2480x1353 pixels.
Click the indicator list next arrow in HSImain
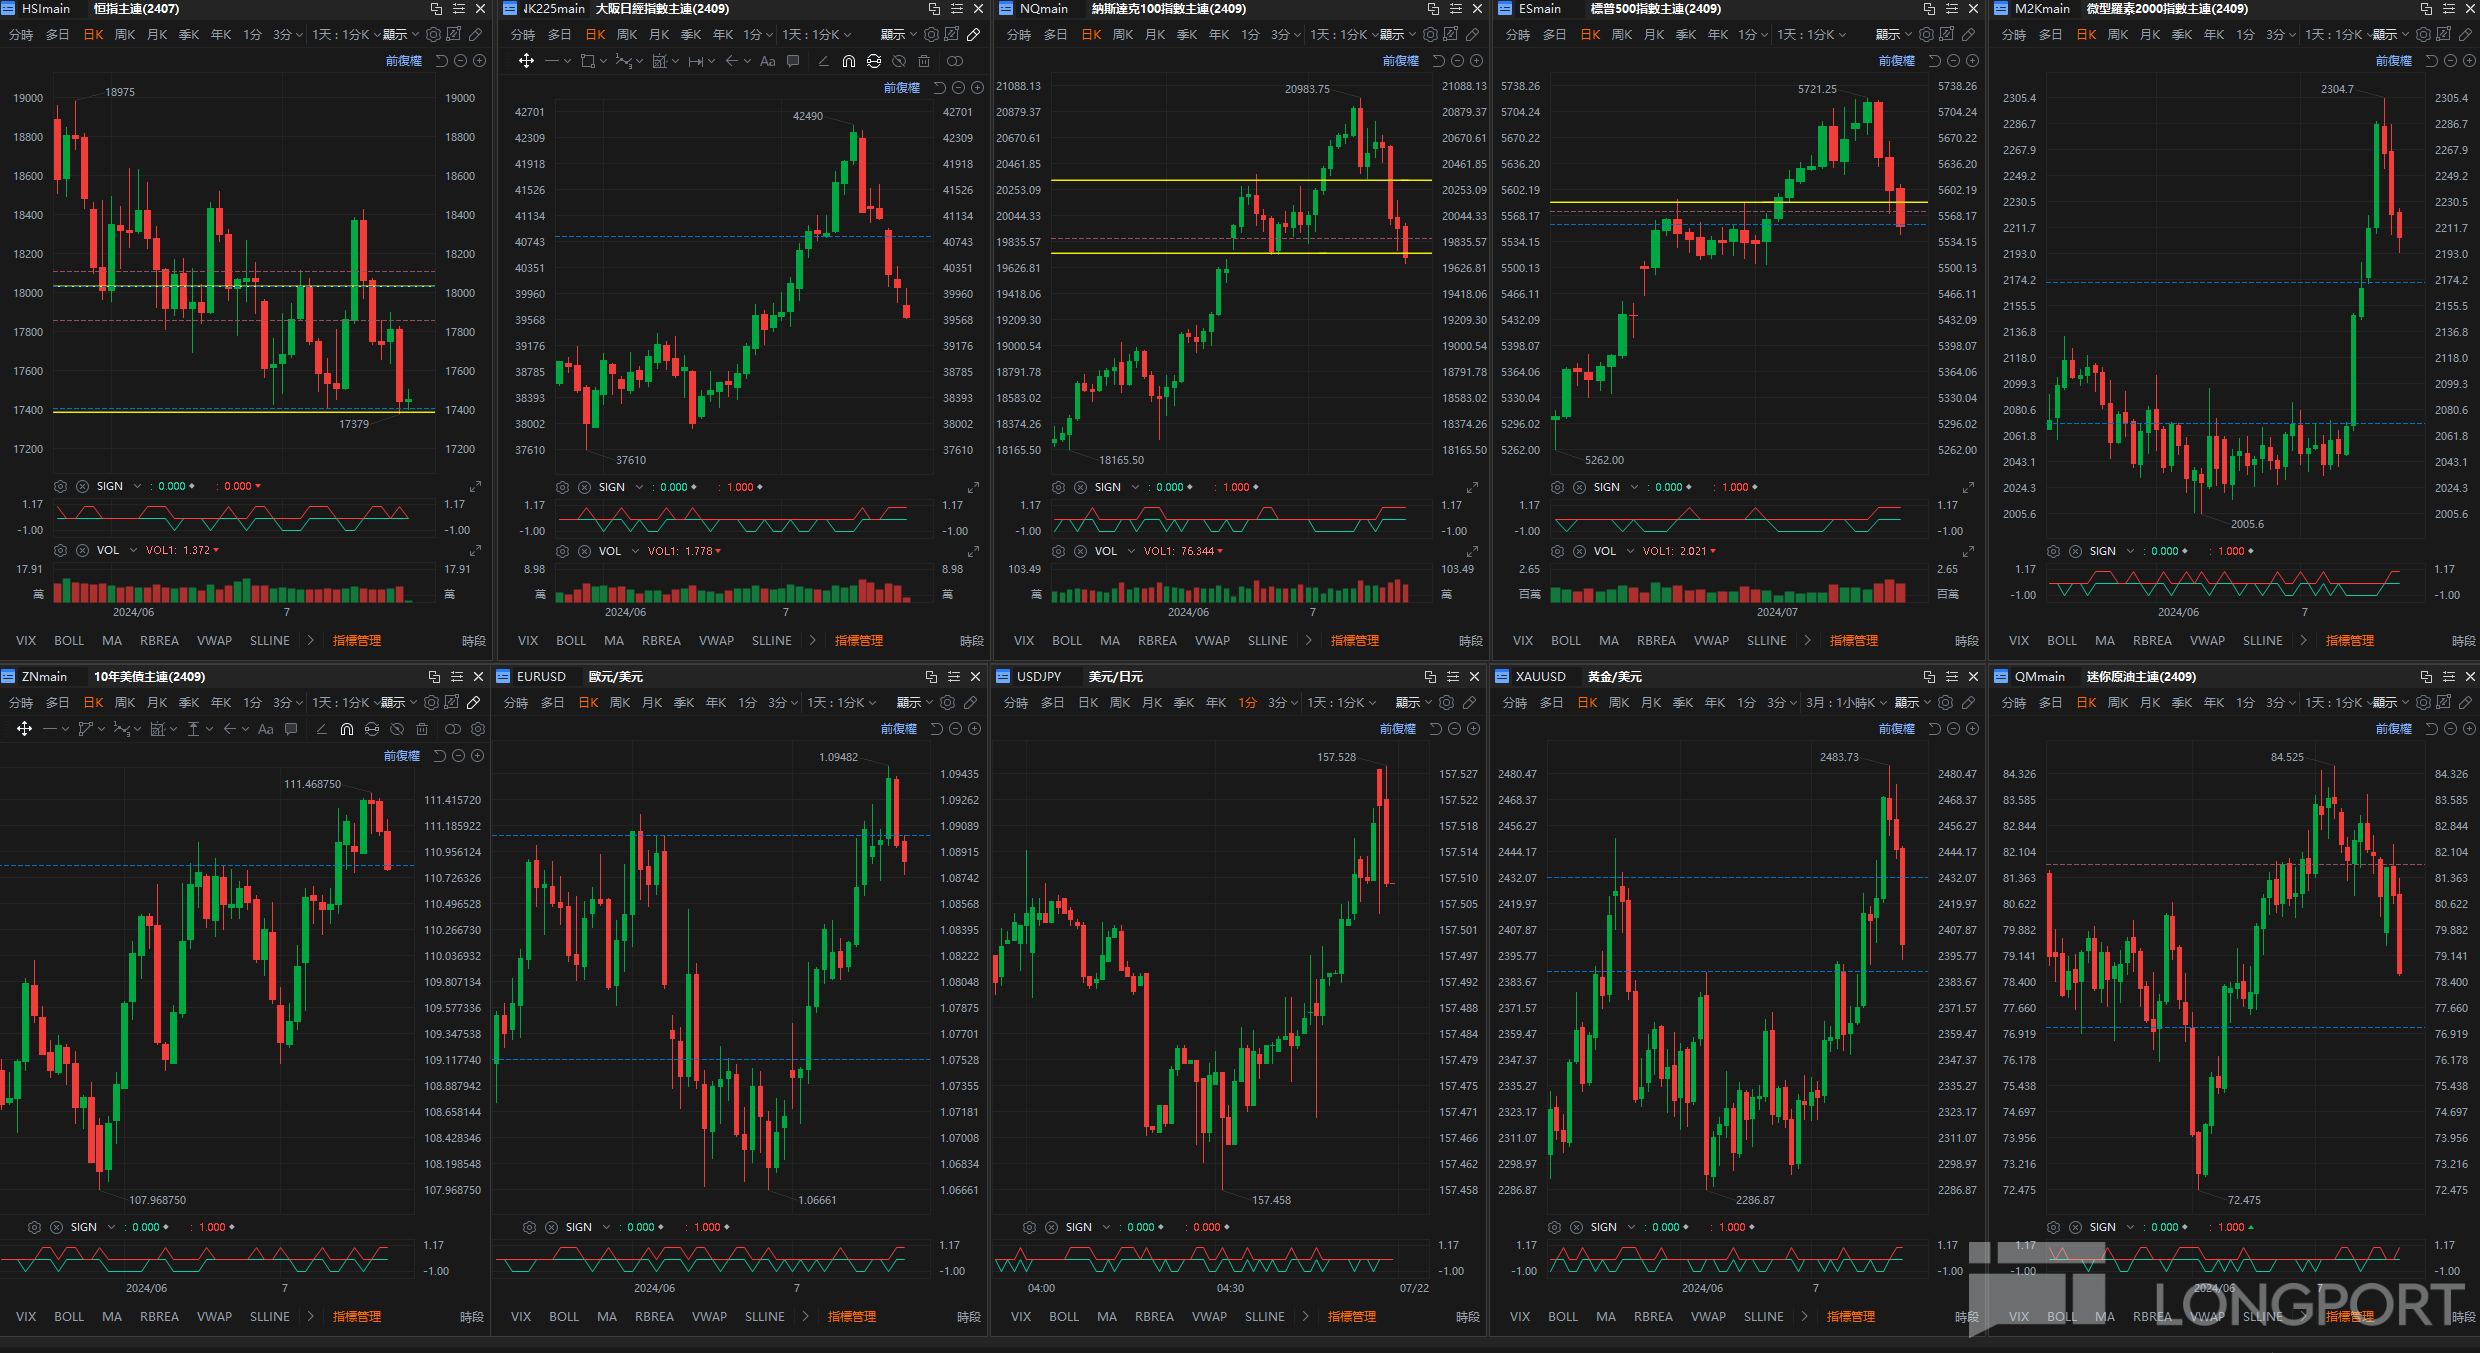click(x=310, y=641)
